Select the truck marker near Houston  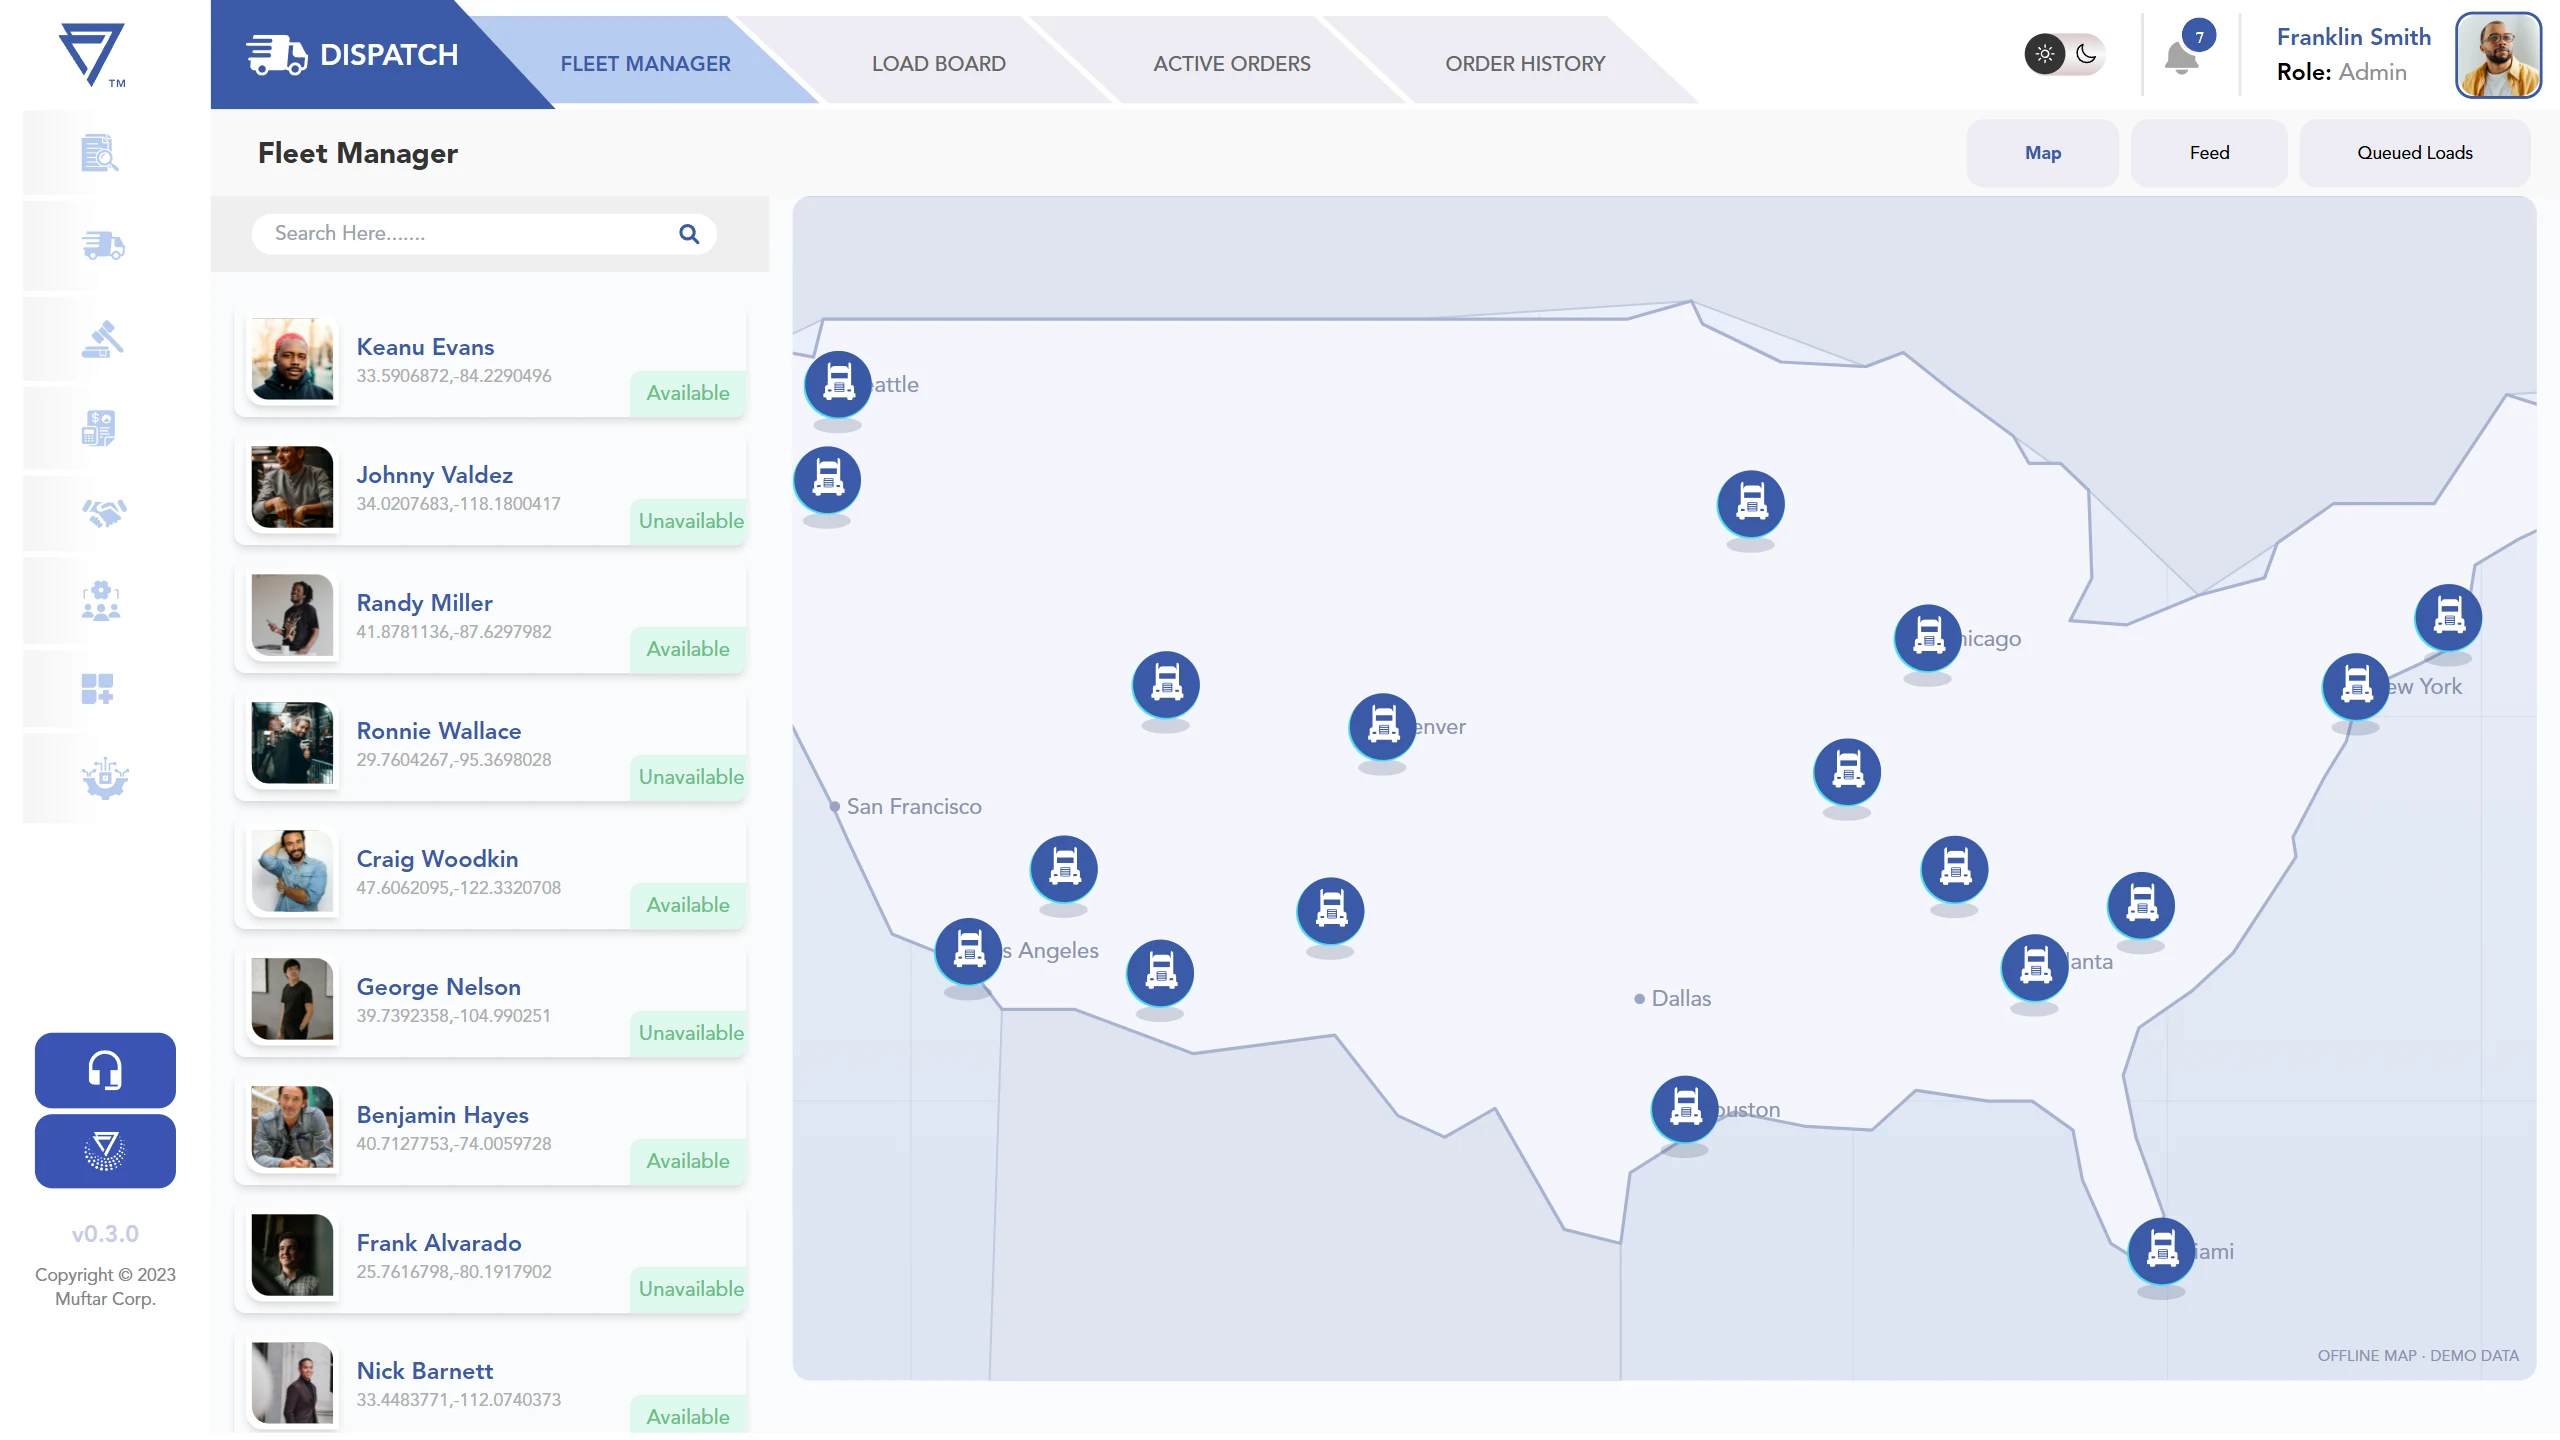coord(1685,1109)
